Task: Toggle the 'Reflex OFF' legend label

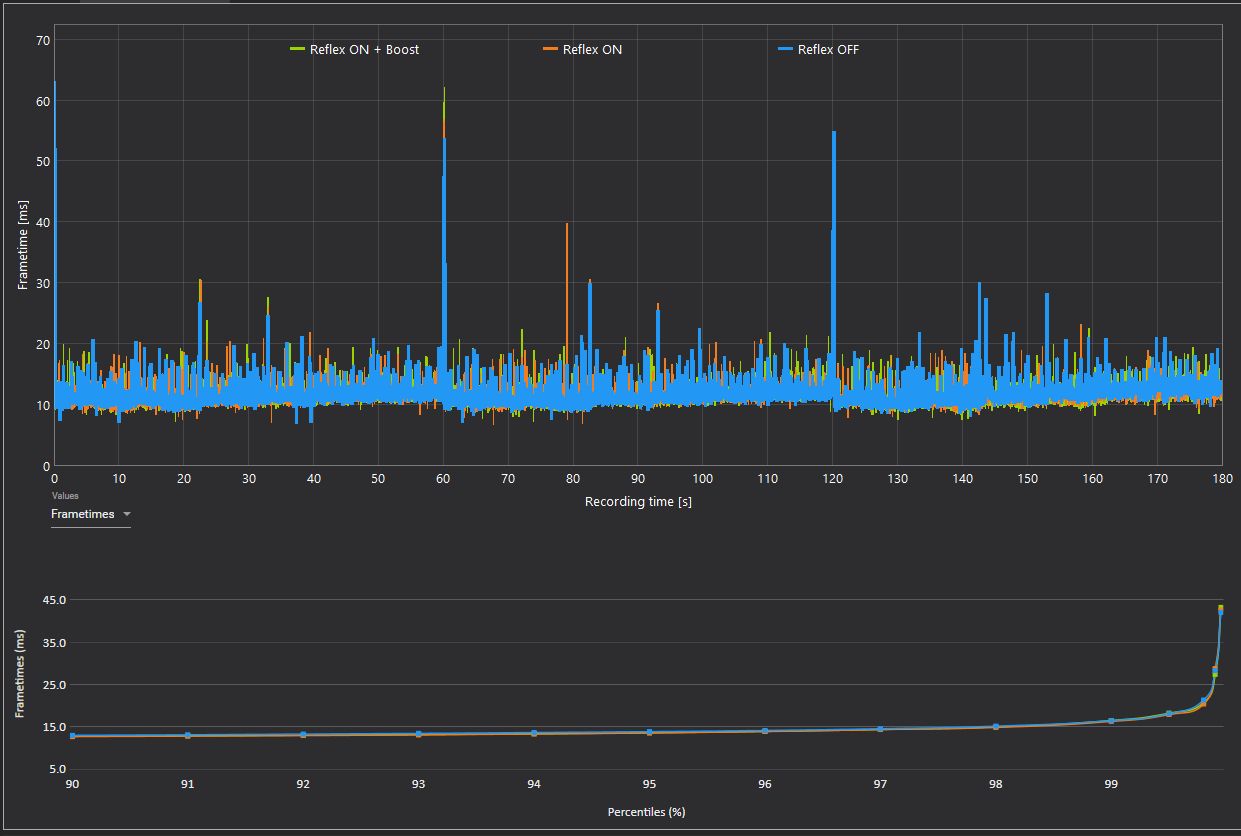Action: [828, 49]
